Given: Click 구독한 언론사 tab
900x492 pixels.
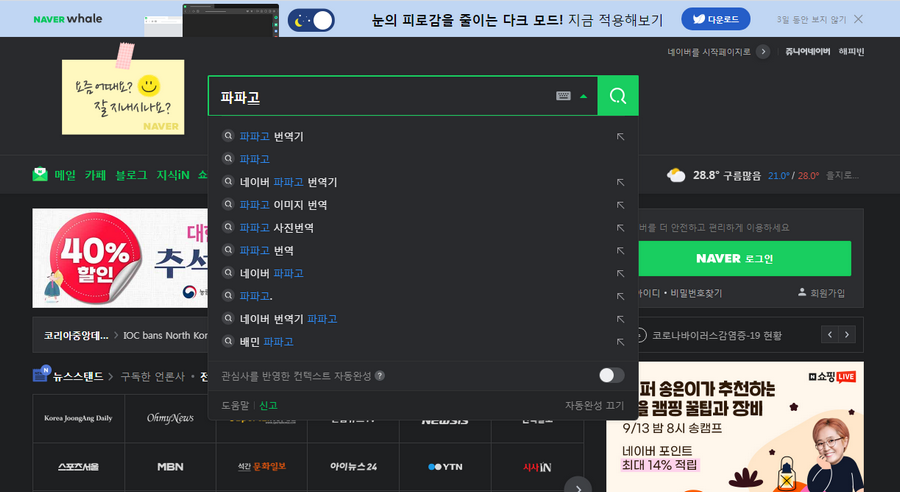Looking at the screenshot, I should pyautogui.click(x=152, y=377).
